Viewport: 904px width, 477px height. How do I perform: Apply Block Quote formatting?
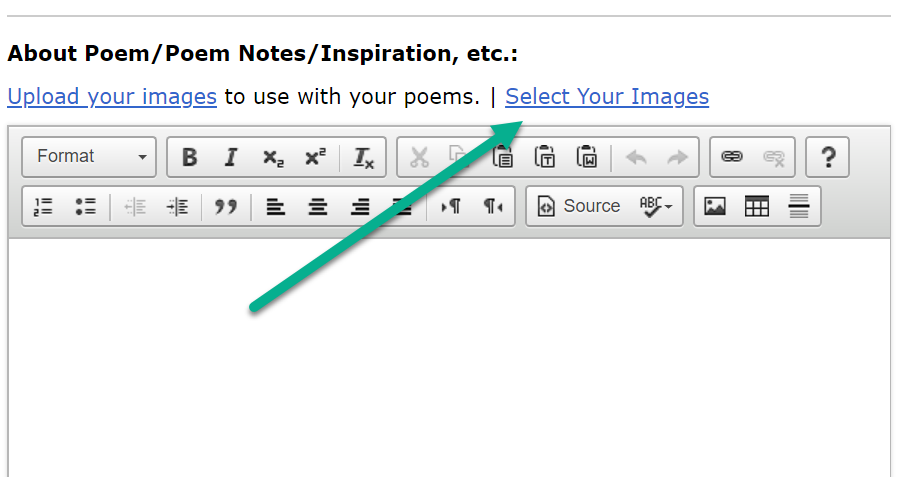click(x=225, y=206)
